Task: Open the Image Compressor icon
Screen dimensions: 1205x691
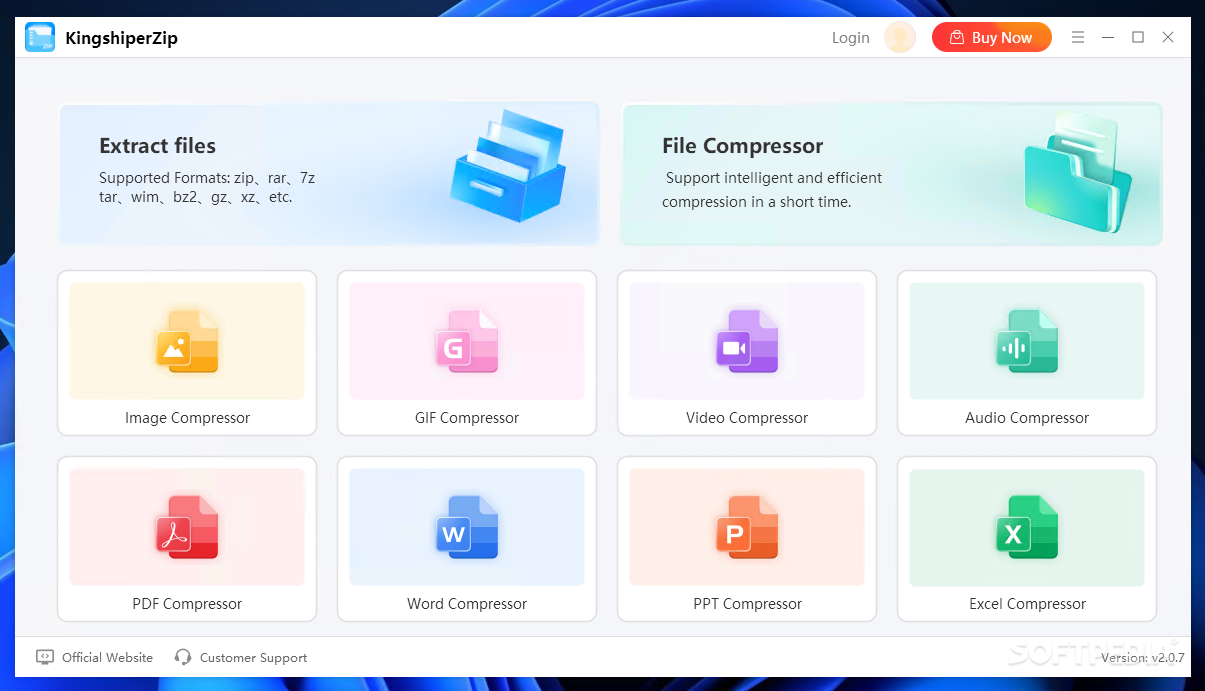Action: [x=187, y=341]
